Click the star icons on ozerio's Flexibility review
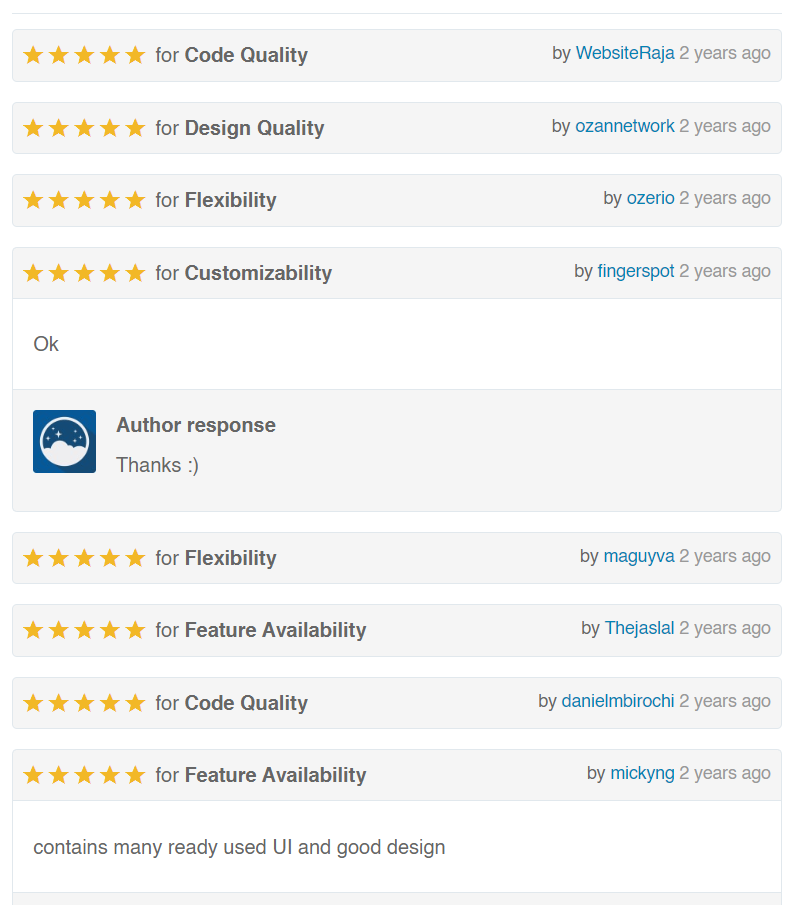 coord(84,200)
